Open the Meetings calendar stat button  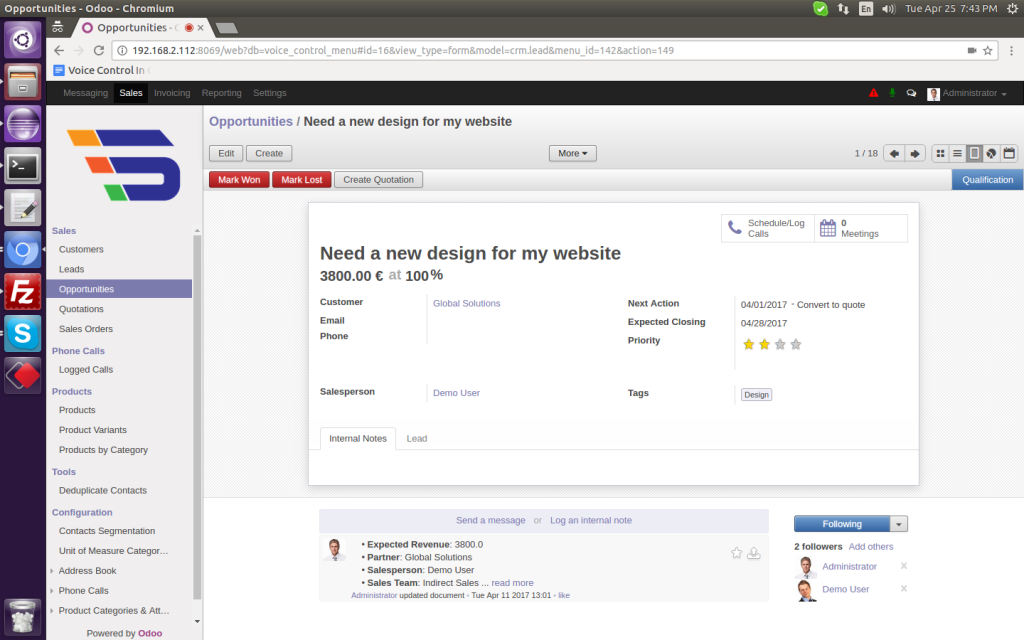[860, 228]
